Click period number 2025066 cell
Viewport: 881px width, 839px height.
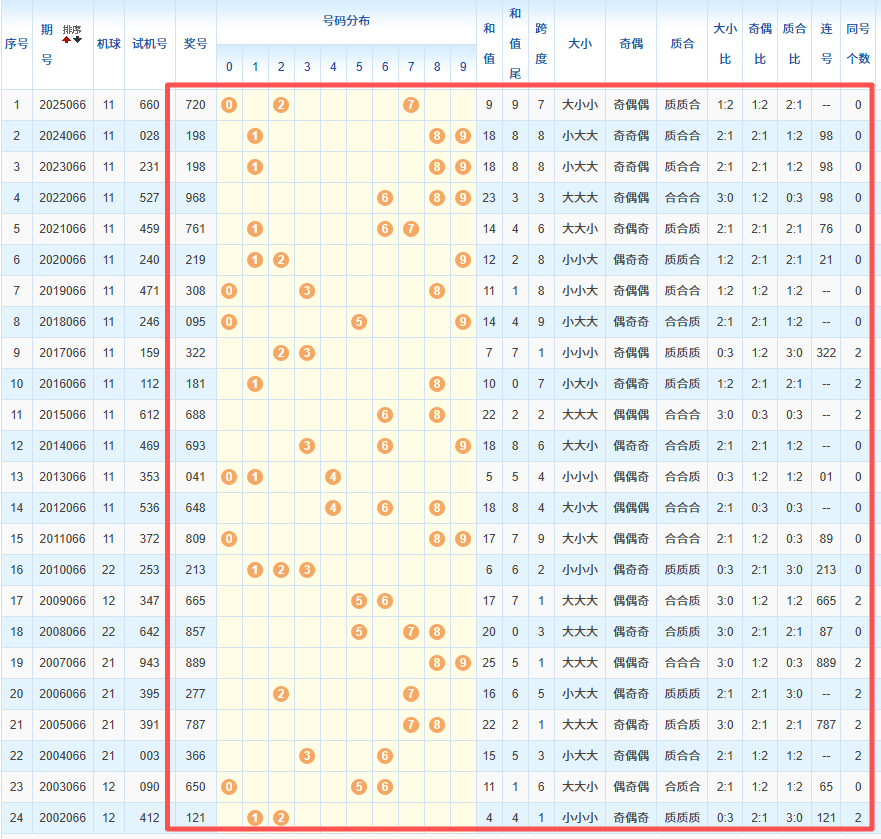[x=63, y=105]
